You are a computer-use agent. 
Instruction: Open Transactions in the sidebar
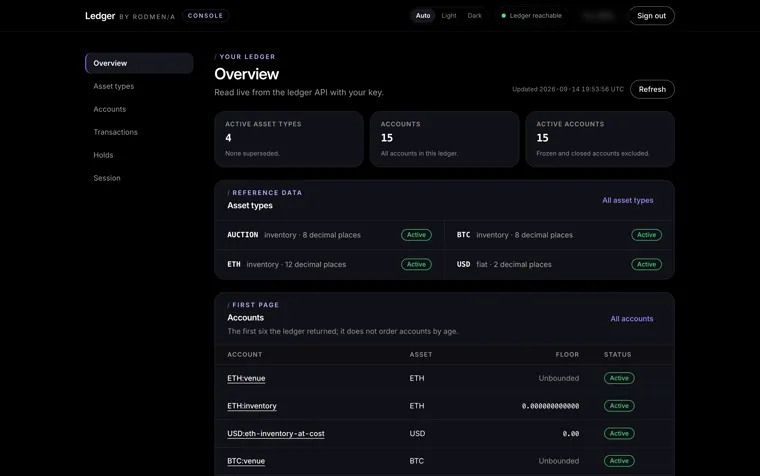(x=115, y=132)
